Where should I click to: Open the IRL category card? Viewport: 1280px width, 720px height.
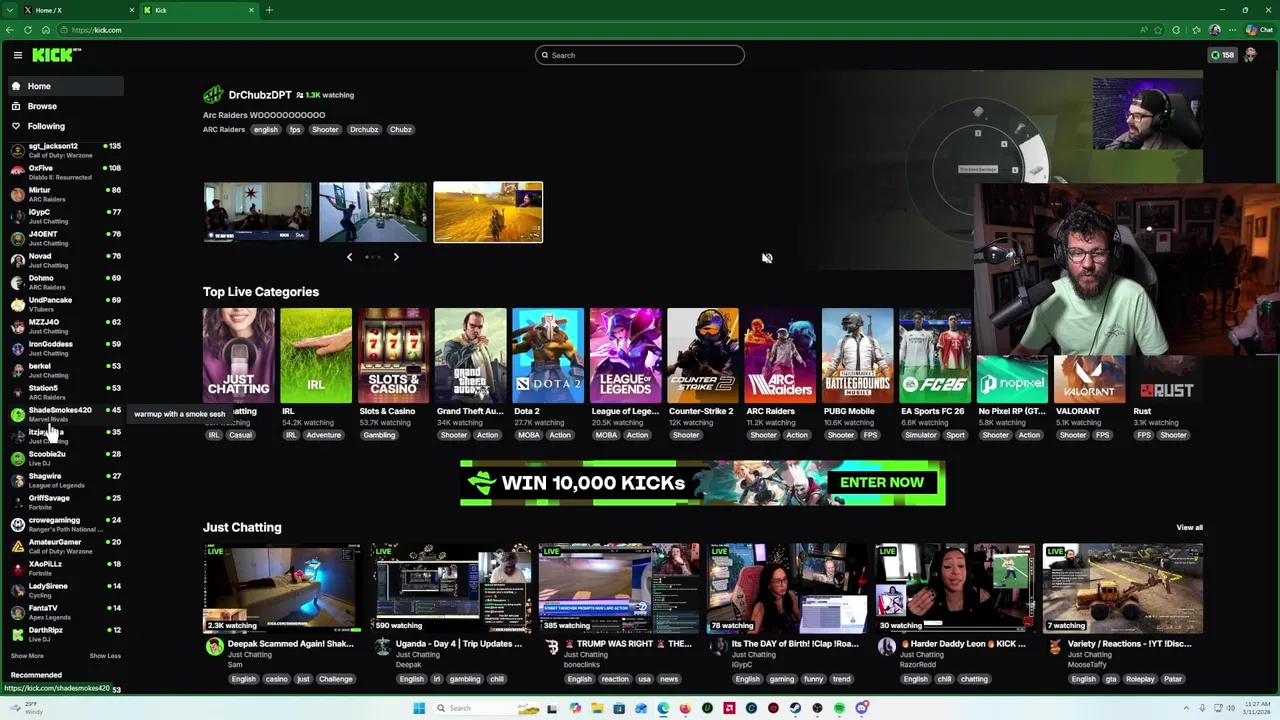point(316,355)
